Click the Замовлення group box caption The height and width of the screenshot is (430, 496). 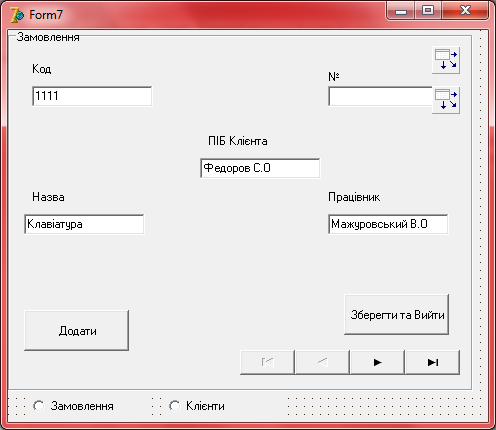coord(48,37)
